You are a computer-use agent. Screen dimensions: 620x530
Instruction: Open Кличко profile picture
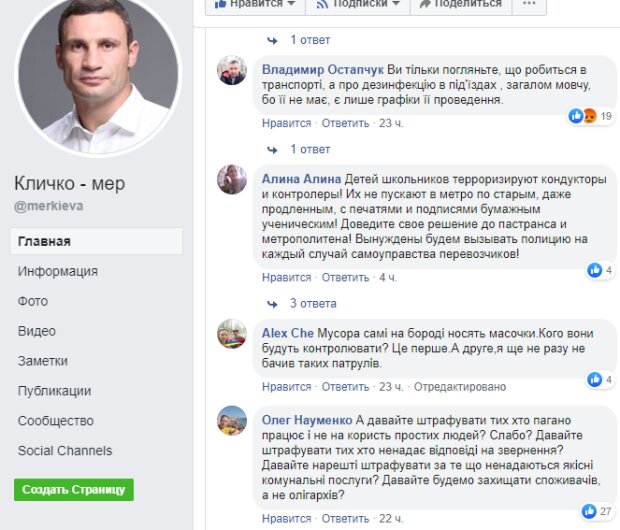[x=98, y=74]
